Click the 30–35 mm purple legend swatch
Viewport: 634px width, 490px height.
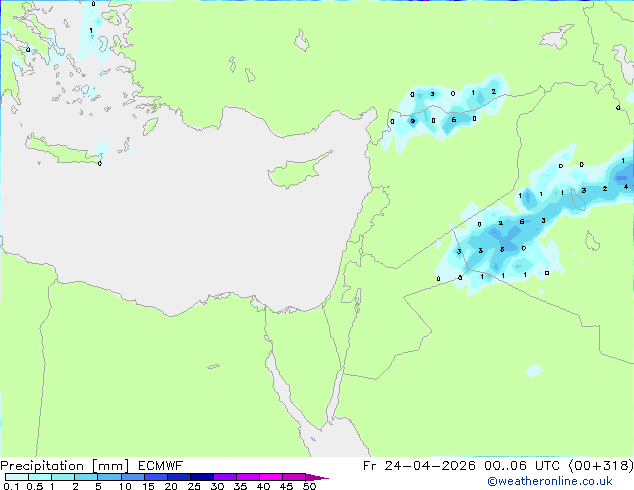click(x=225, y=477)
